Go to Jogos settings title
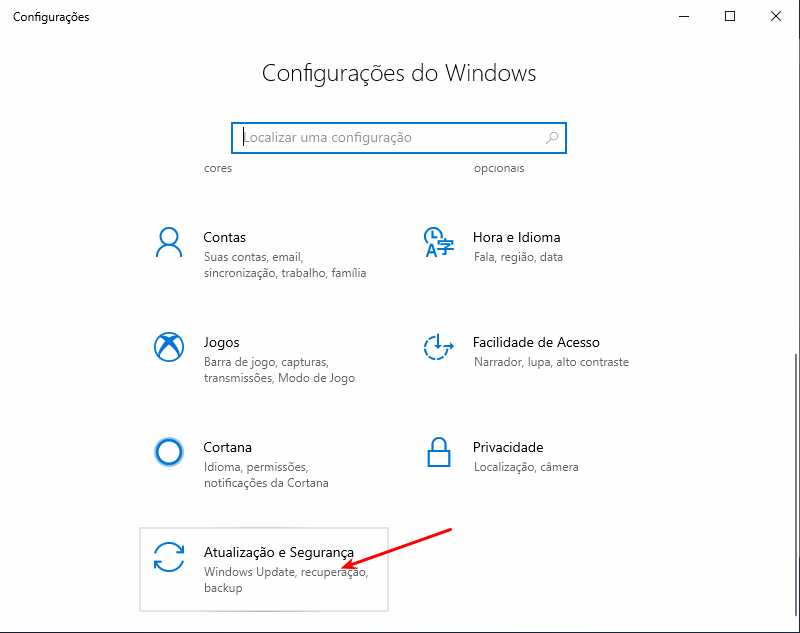 [x=221, y=343]
